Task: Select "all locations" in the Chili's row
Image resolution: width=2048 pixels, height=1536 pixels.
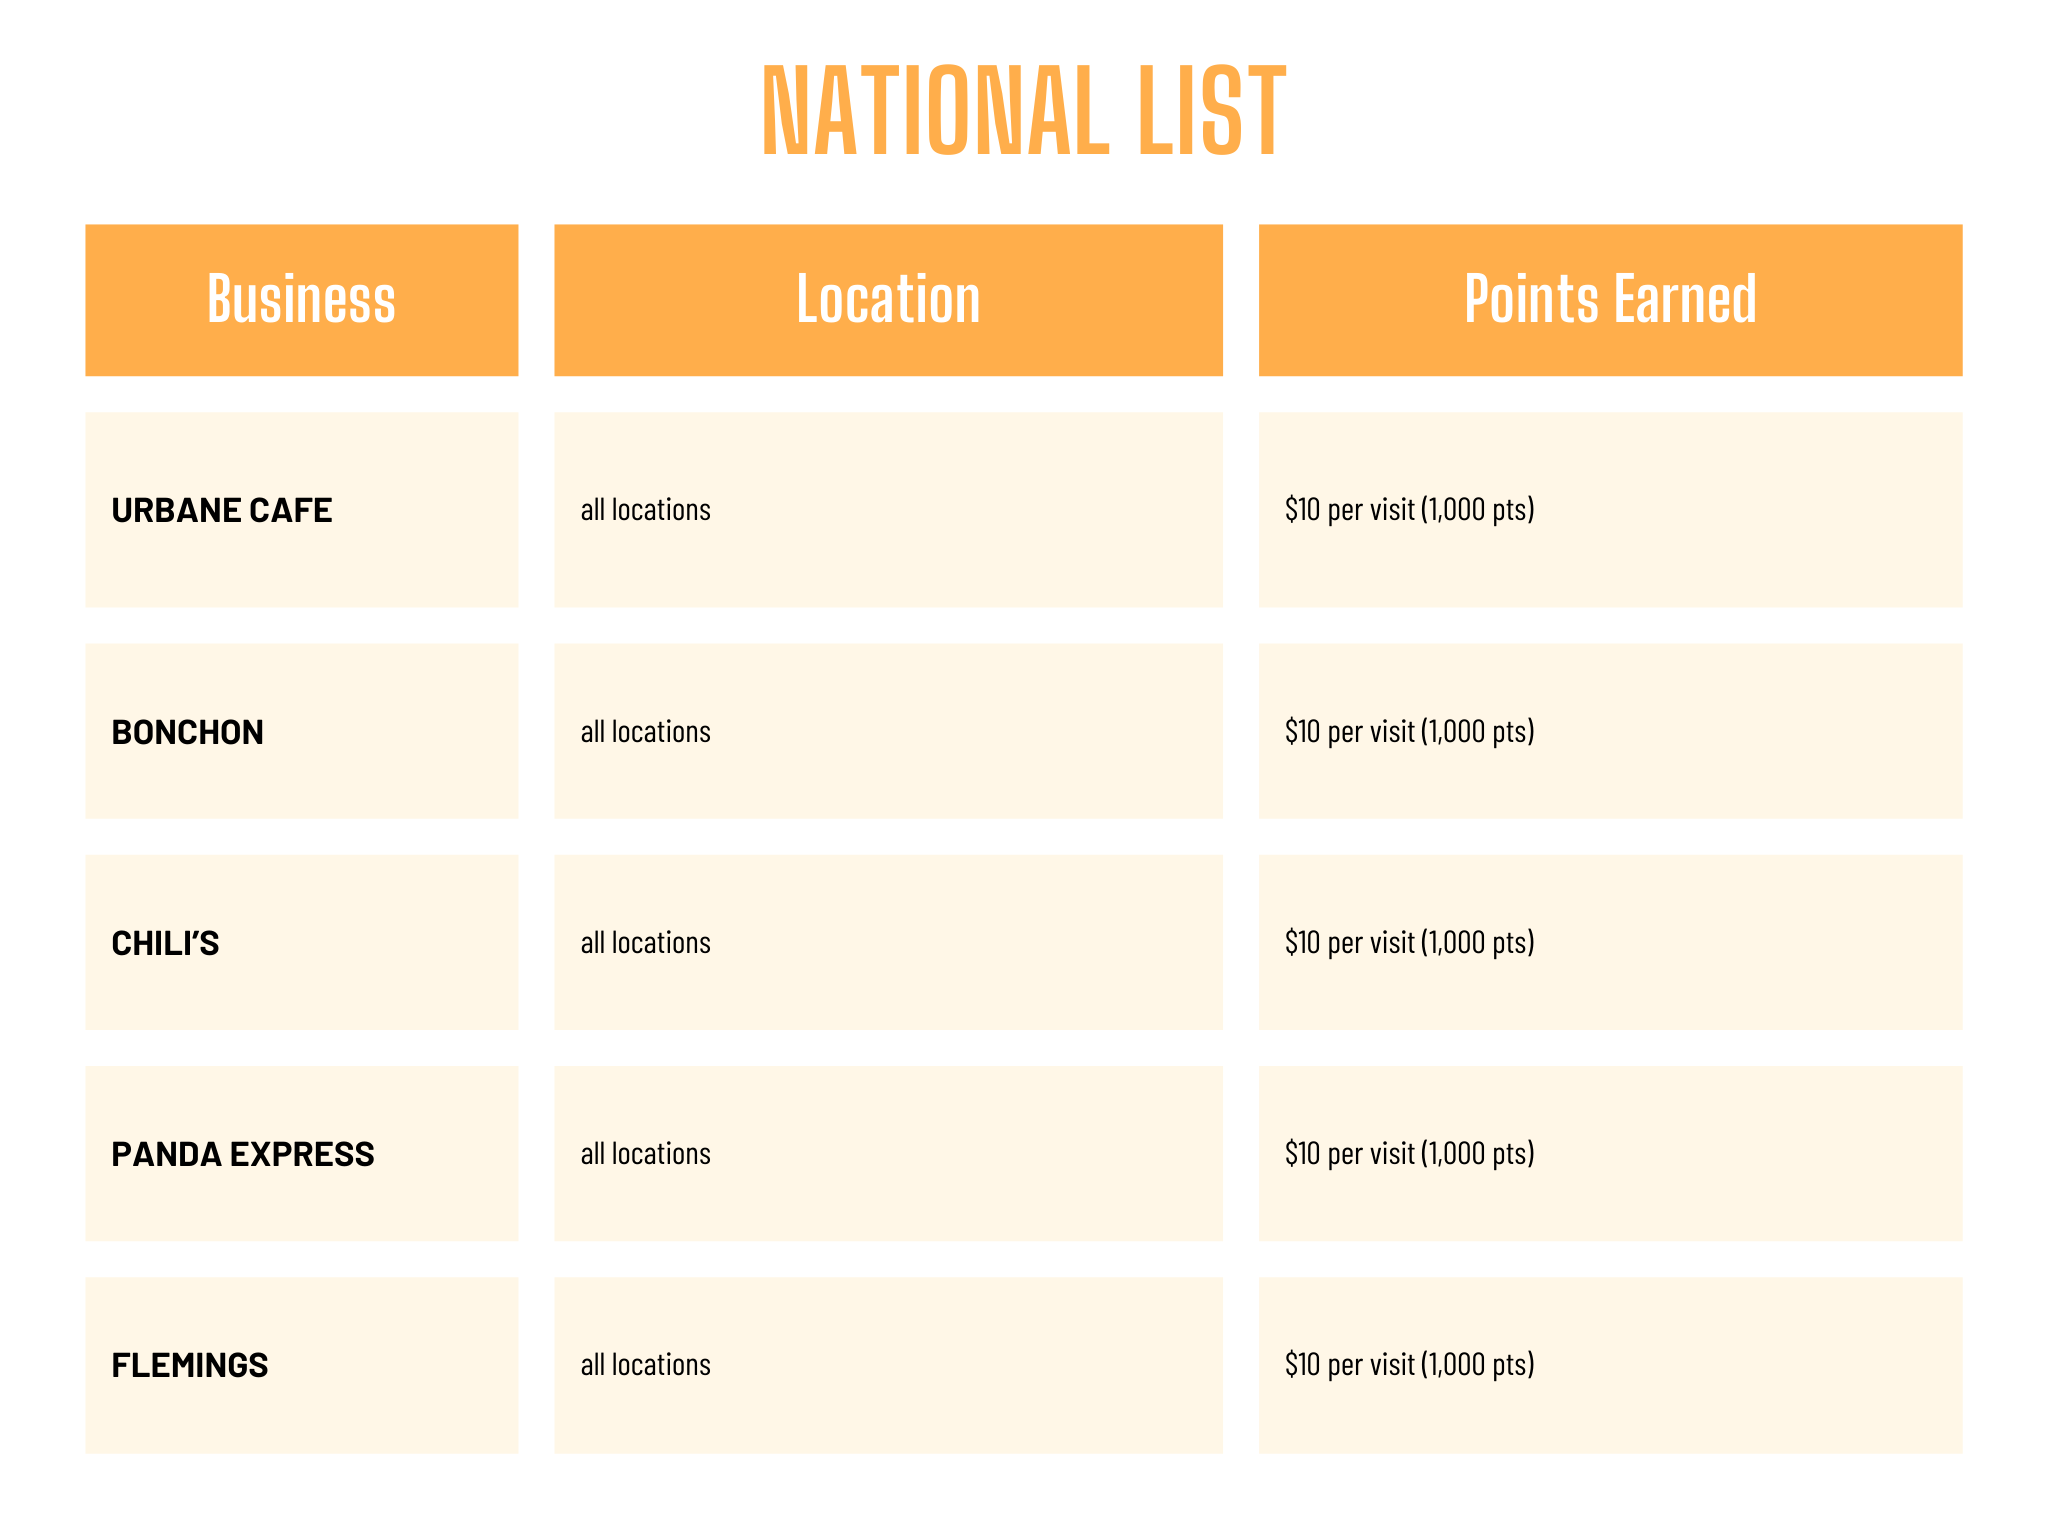Action: pos(645,943)
